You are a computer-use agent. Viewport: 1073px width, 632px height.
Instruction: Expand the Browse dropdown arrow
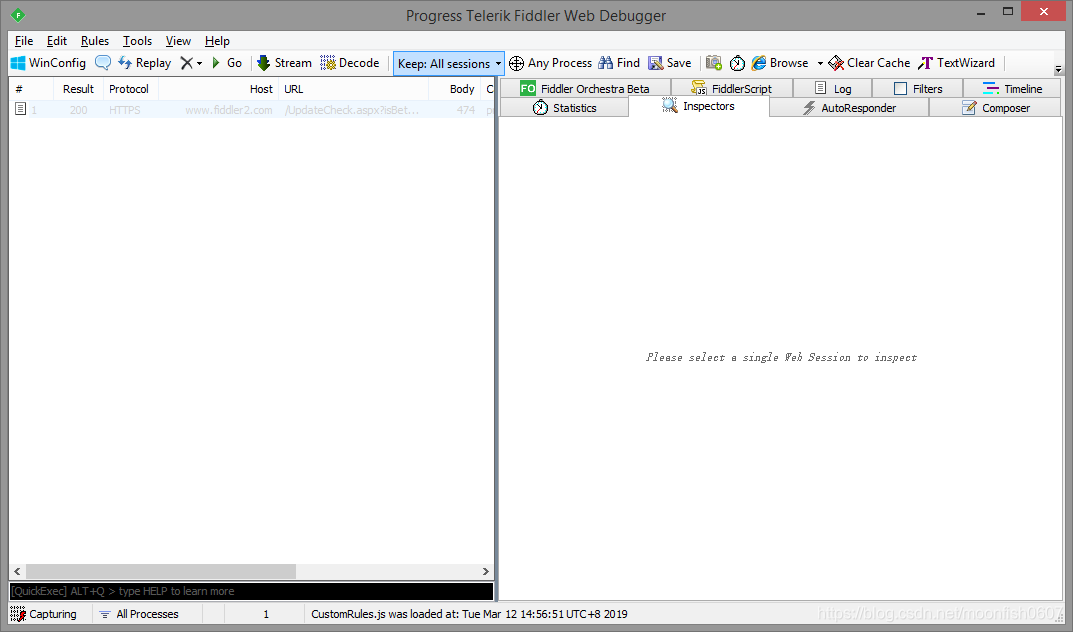pyautogui.click(x=820, y=64)
